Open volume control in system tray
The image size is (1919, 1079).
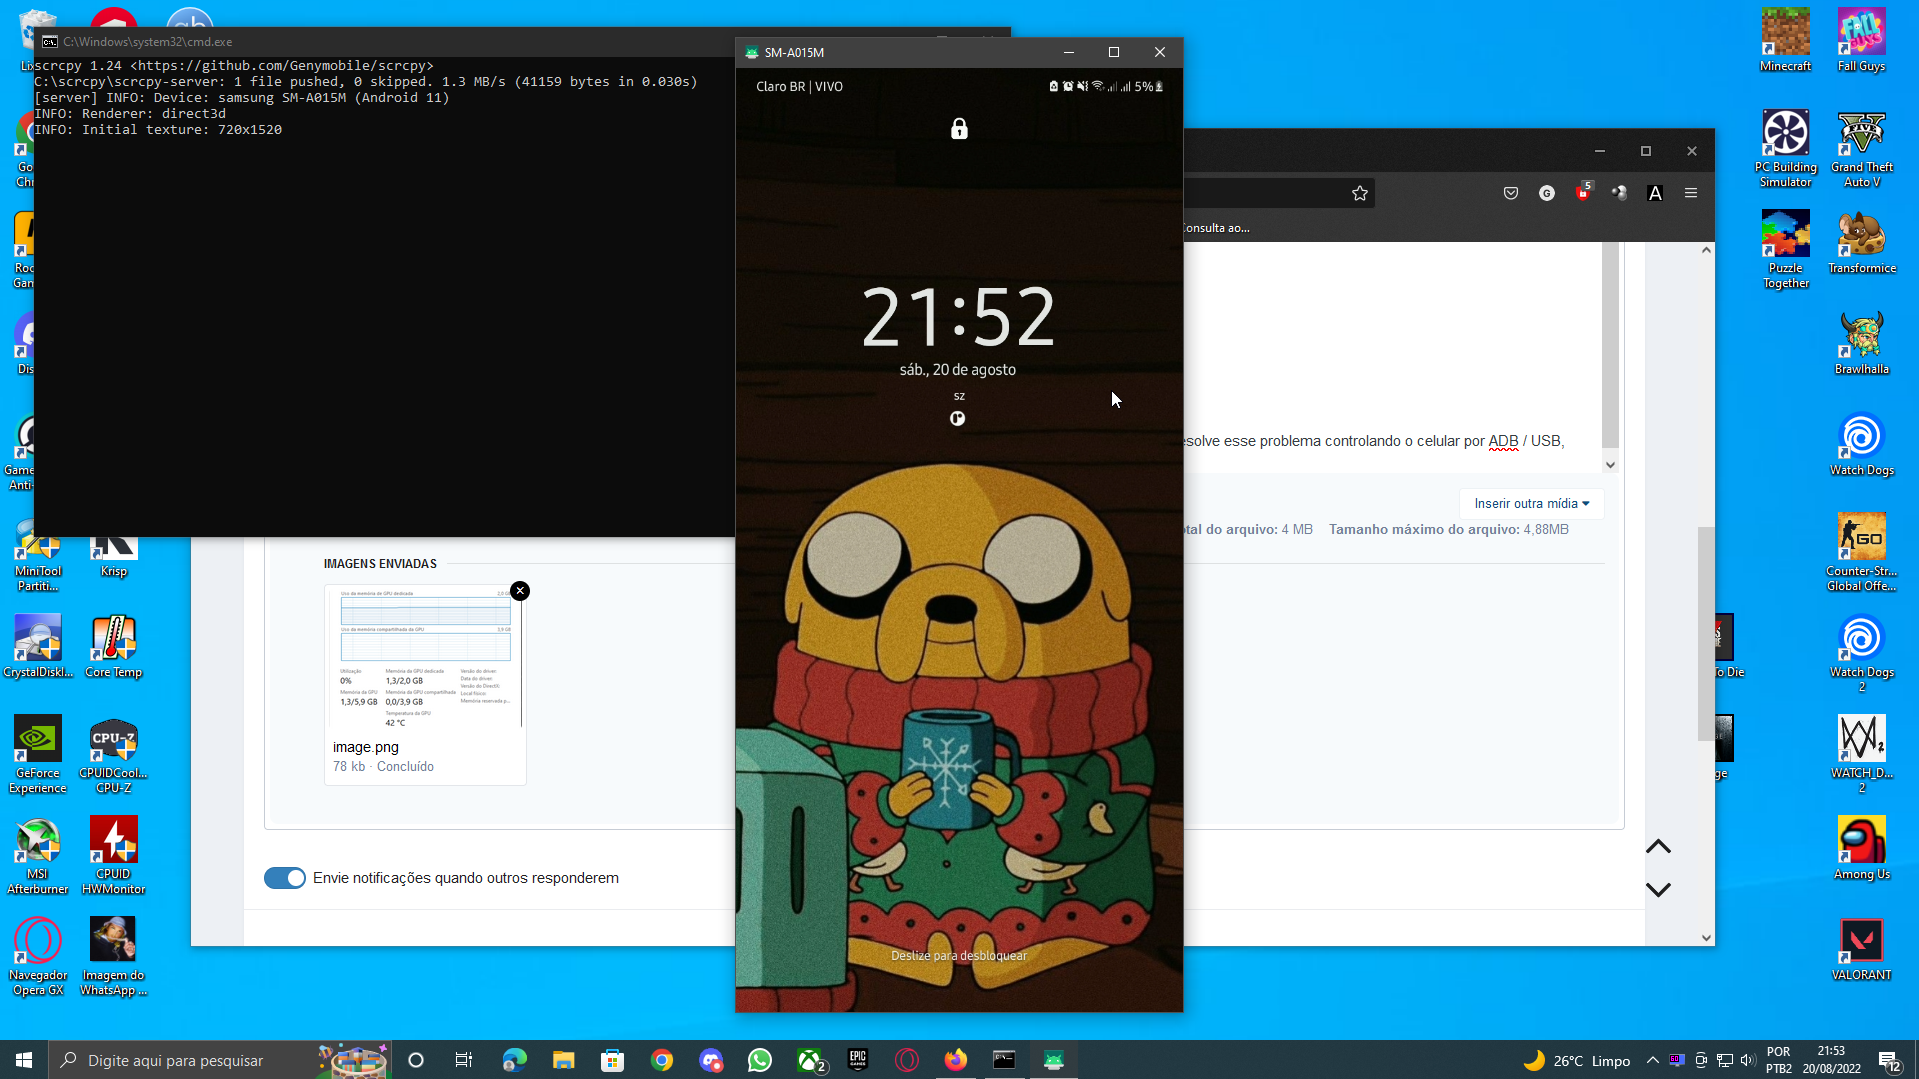coord(1748,1060)
